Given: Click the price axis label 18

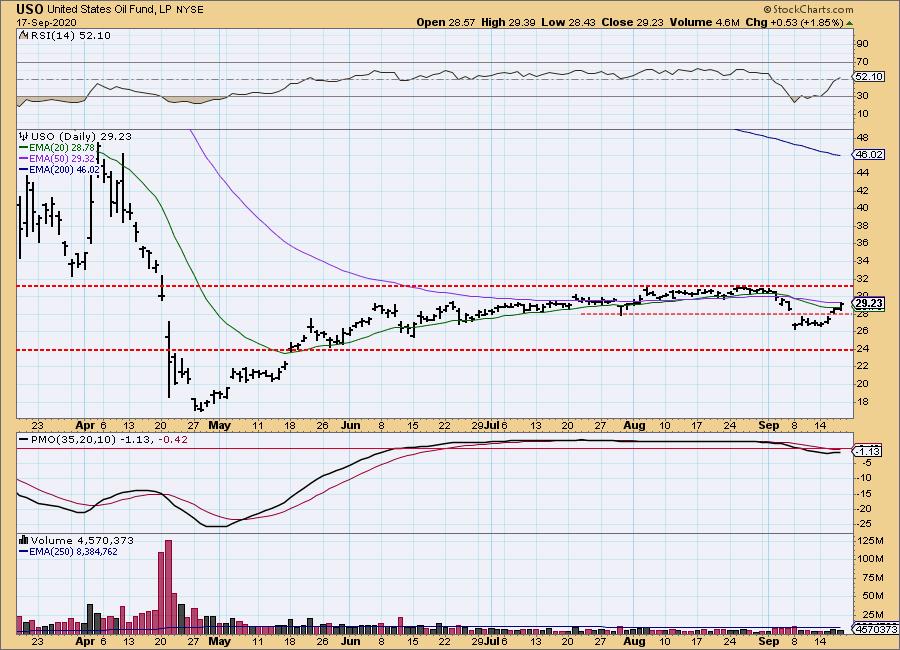Looking at the screenshot, I should [x=862, y=401].
